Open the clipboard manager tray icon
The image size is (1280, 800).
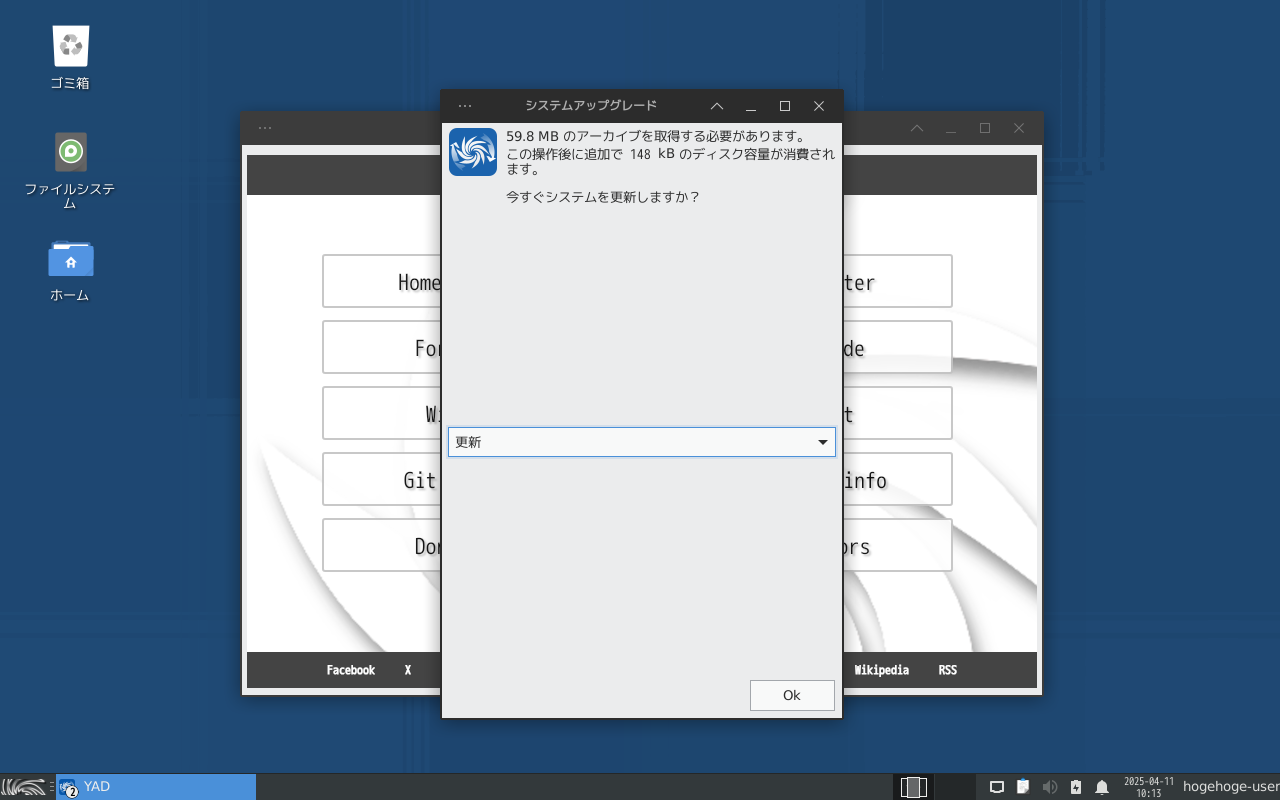(x=1023, y=787)
